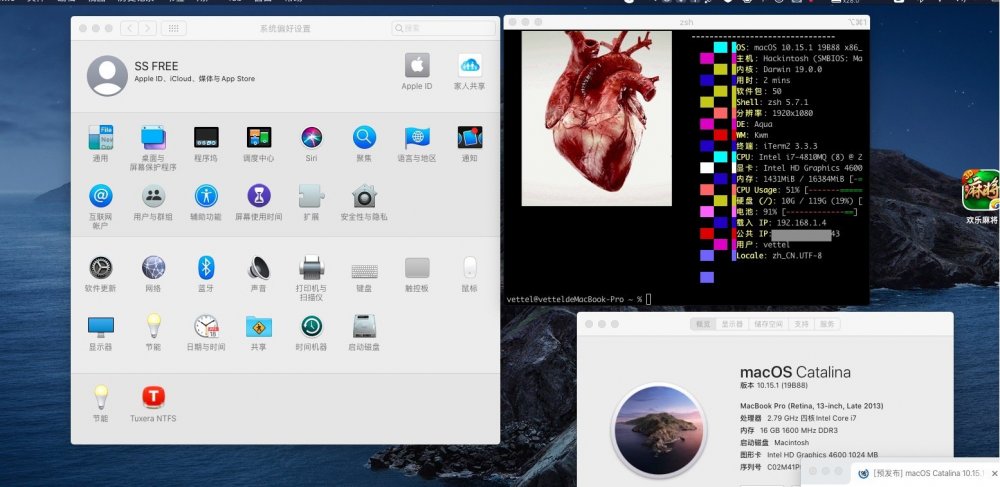The width and height of the screenshot is (1000, 487).
Task: Show all preferences grid button
Action: 173,28
